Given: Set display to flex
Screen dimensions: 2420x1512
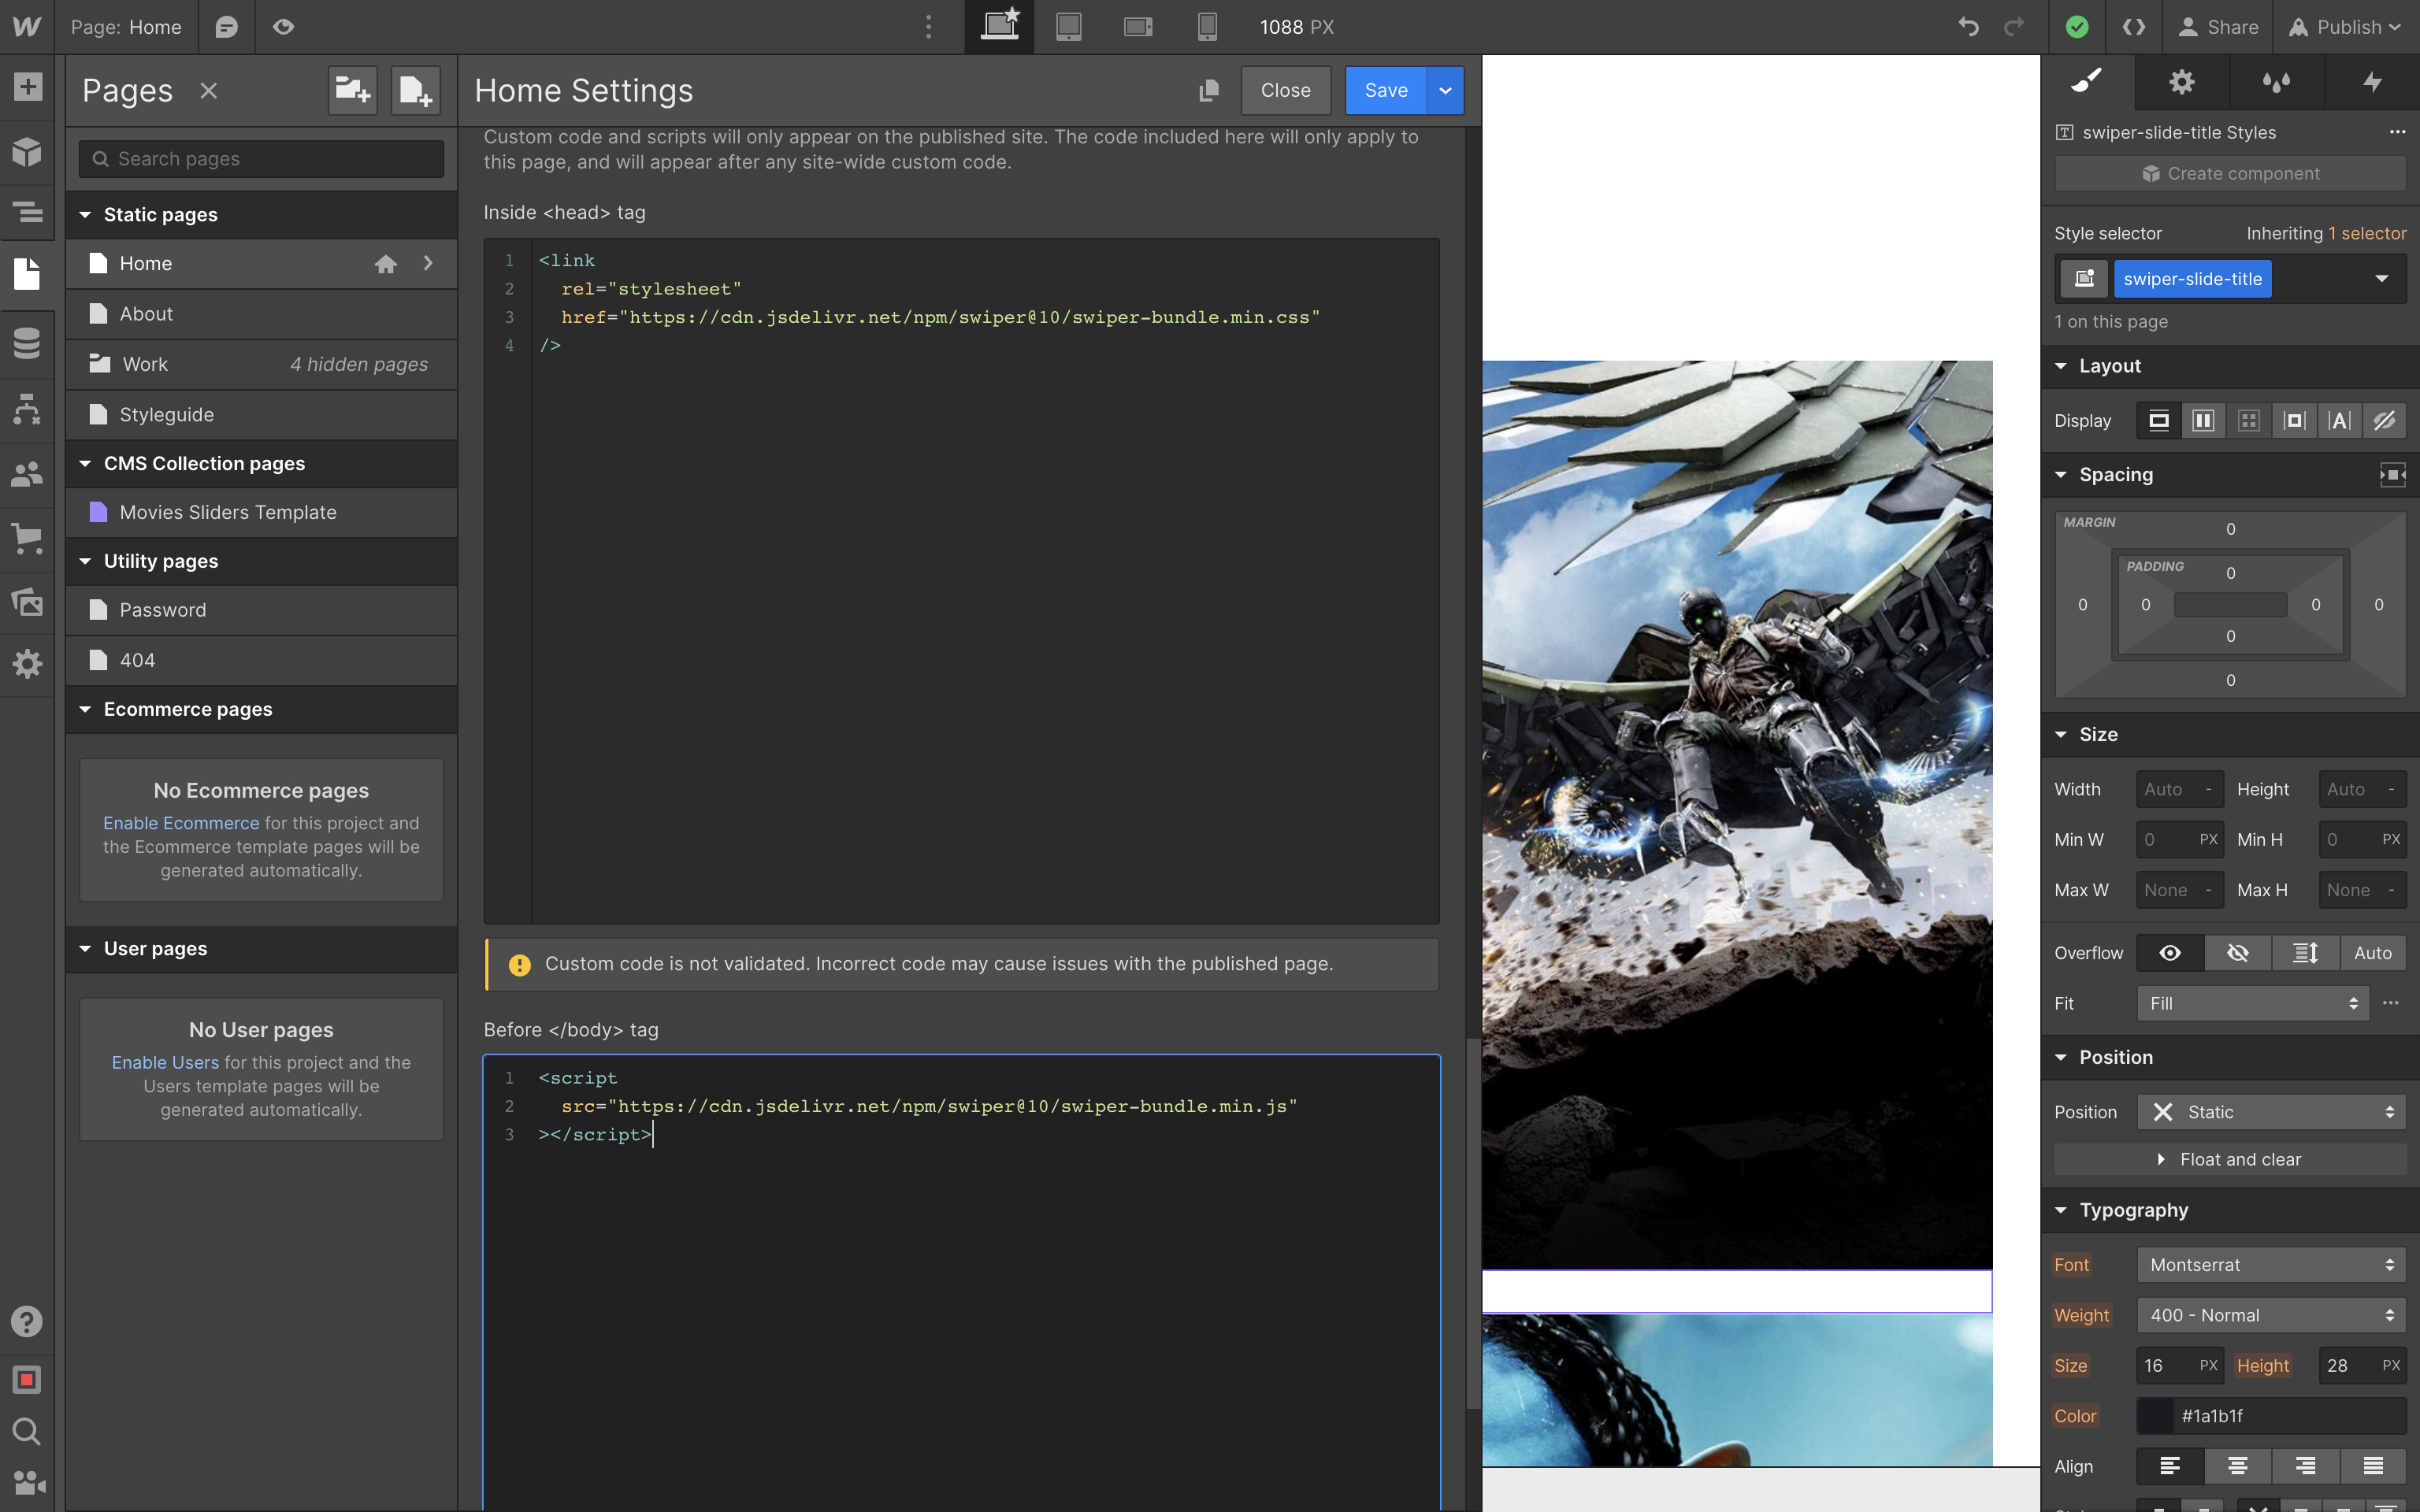Looking at the screenshot, I should (2203, 421).
